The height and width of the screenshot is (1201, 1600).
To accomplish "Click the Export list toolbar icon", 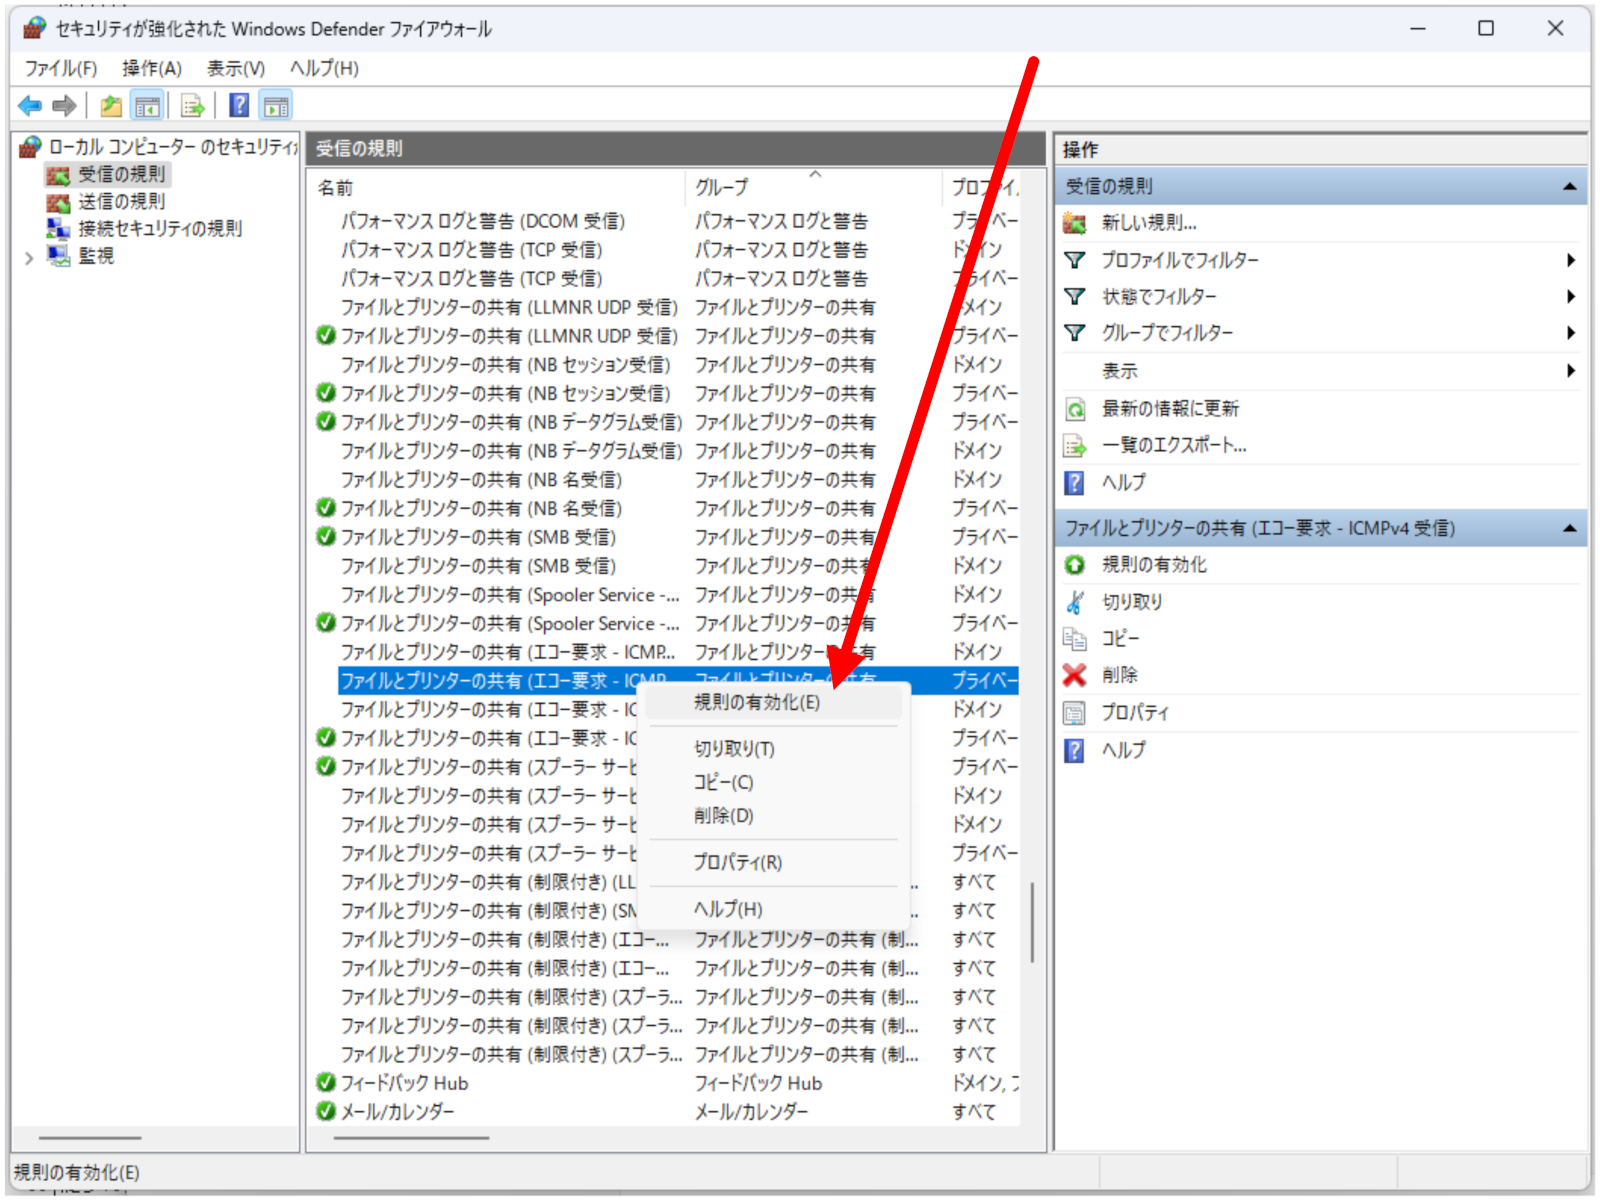I will coord(193,105).
